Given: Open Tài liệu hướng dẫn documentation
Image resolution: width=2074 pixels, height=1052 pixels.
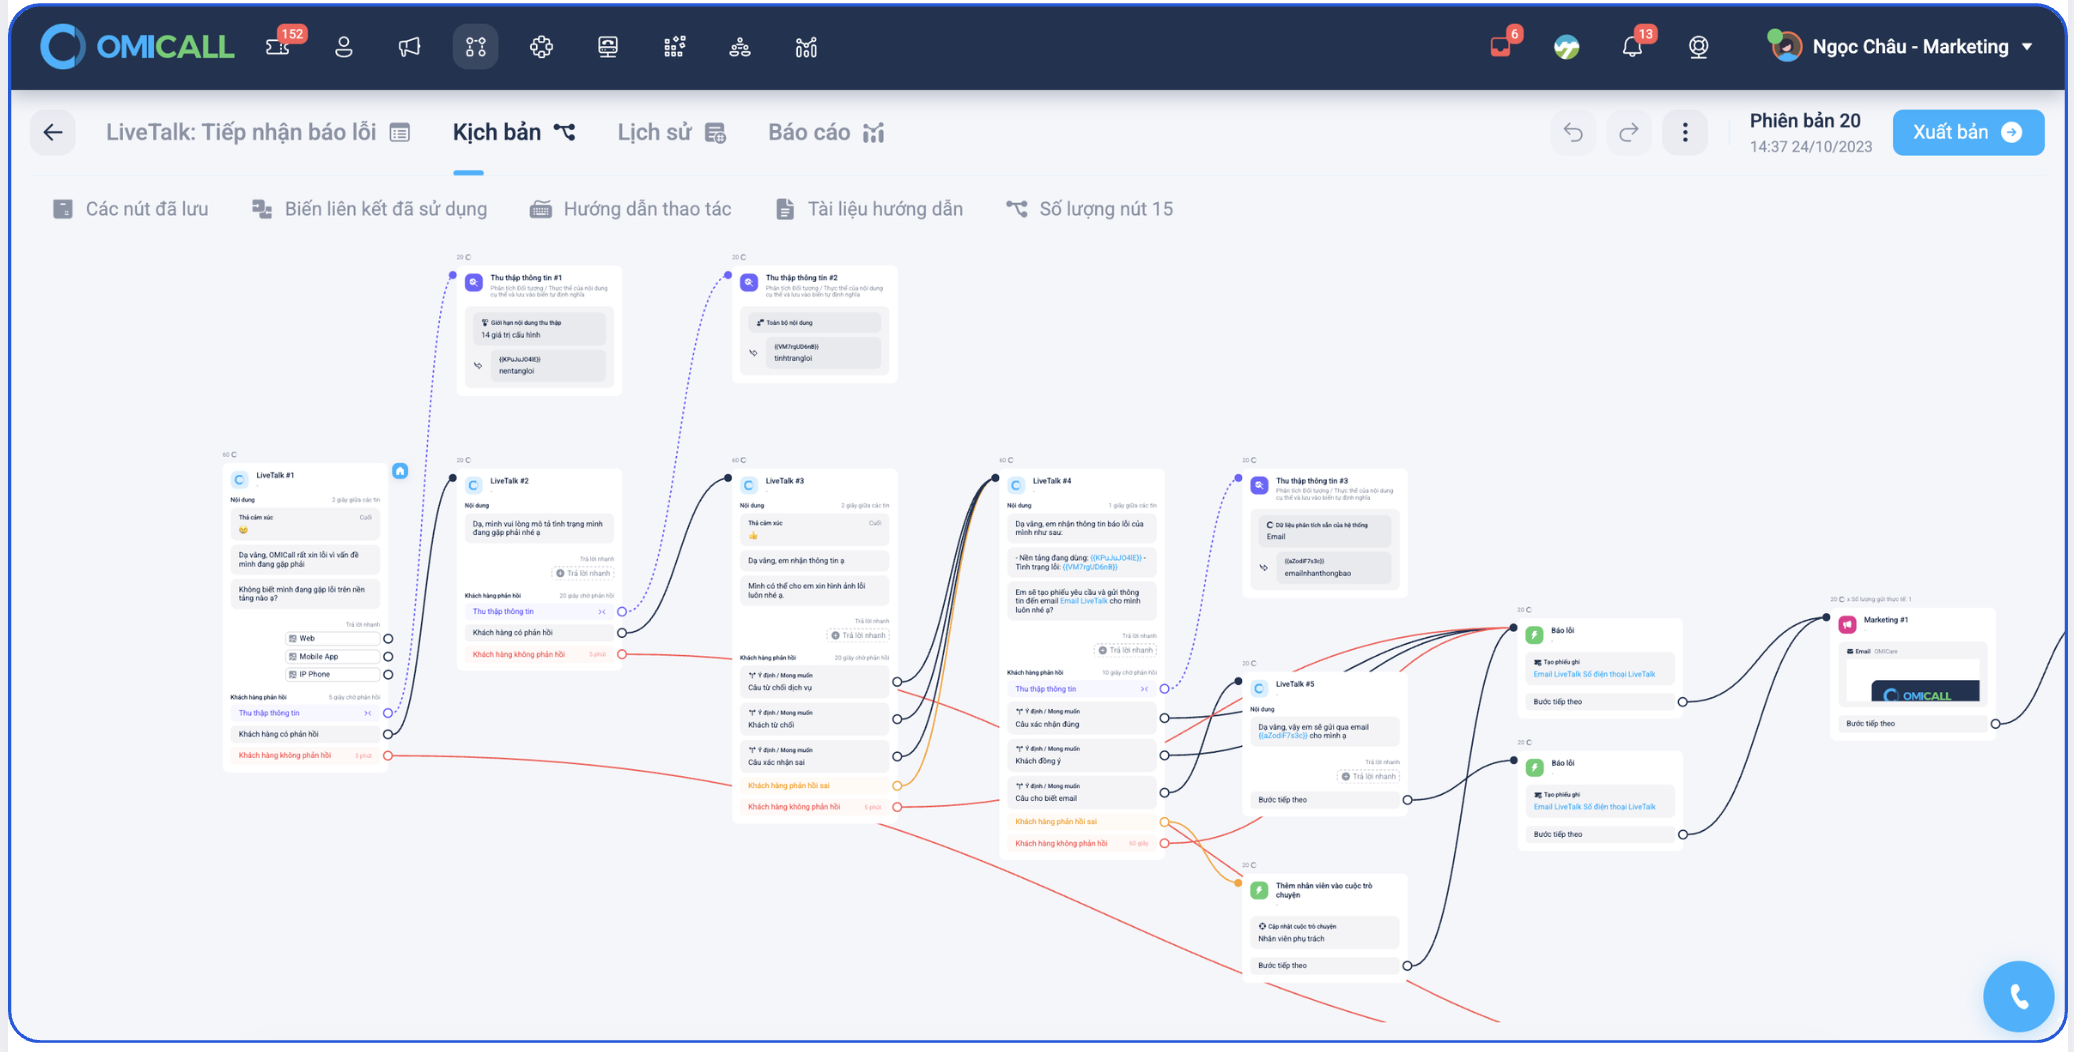Looking at the screenshot, I should tap(868, 209).
